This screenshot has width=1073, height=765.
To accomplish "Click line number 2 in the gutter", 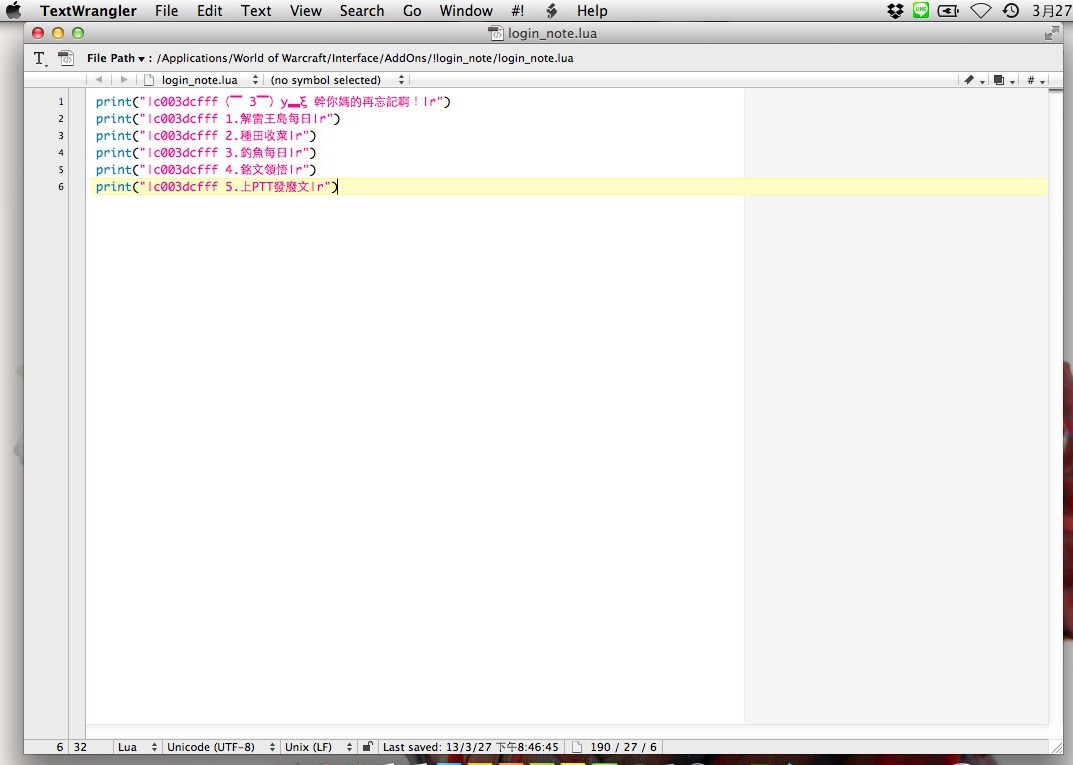I will (60, 118).
